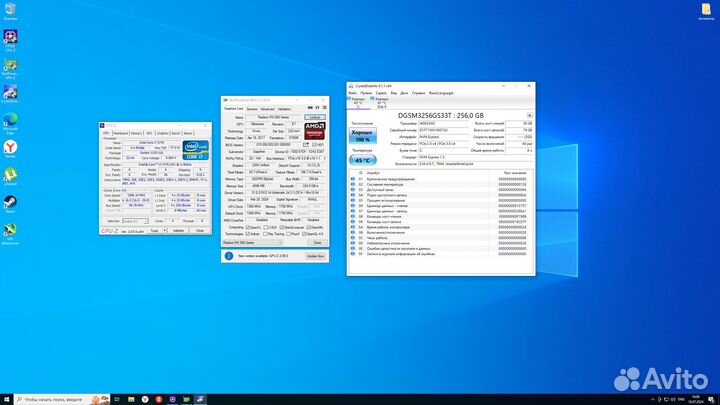Open the Radeon RX 500 Series GPU selector dropdown
The height and width of the screenshot is (405, 720).
click(x=252, y=242)
